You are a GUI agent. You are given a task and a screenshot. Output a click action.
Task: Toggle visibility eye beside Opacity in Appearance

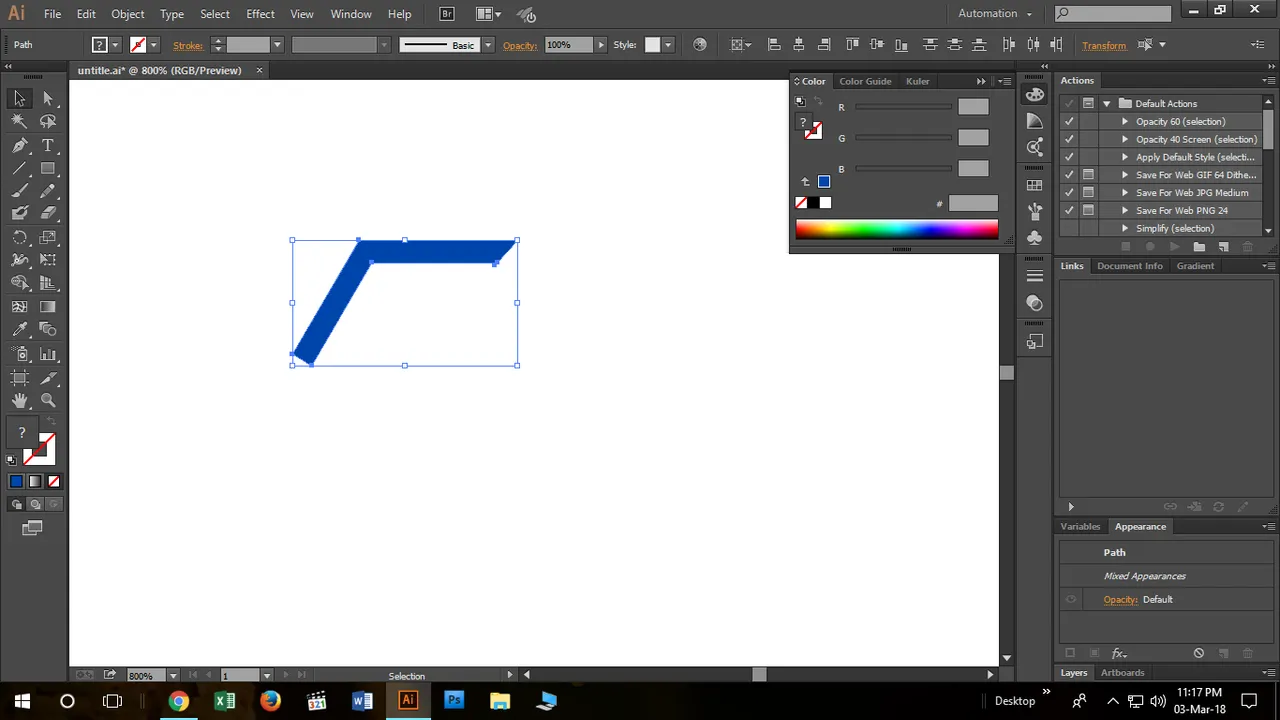(x=1071, y=599)
